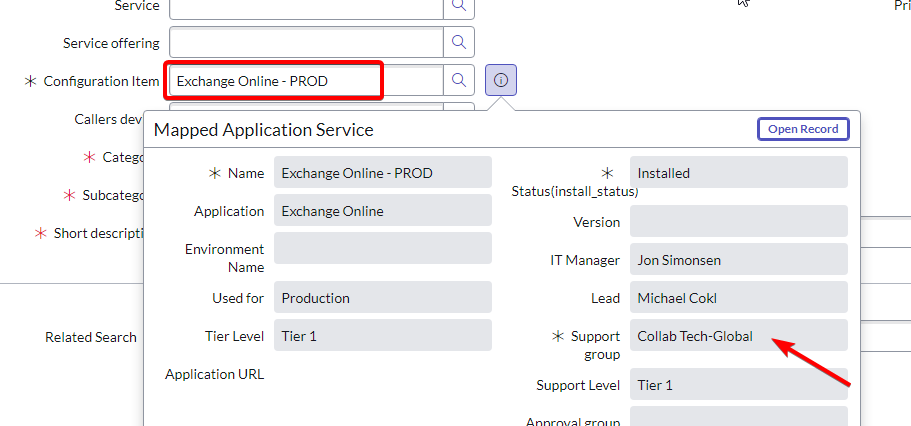Click the empty Environment Name field
The width and height of the screenshot is (911, 426).
pyautogui.click(x=382, y=248)
